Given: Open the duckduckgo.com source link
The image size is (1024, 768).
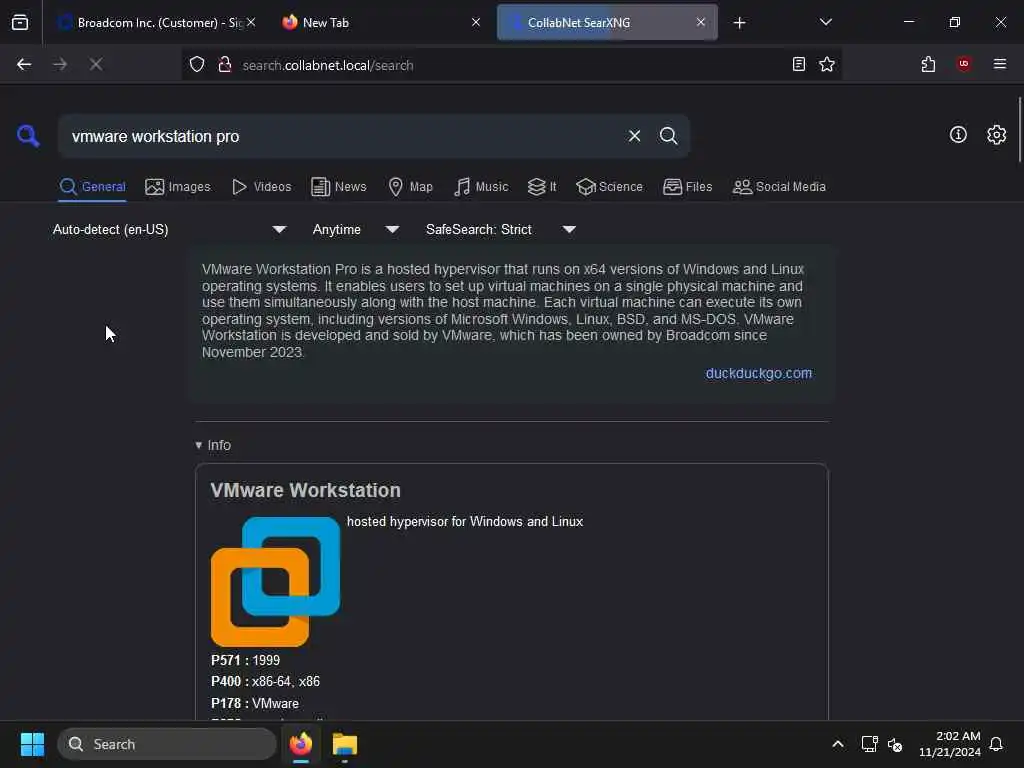Looking at the screenshot, I should [758, 373].
